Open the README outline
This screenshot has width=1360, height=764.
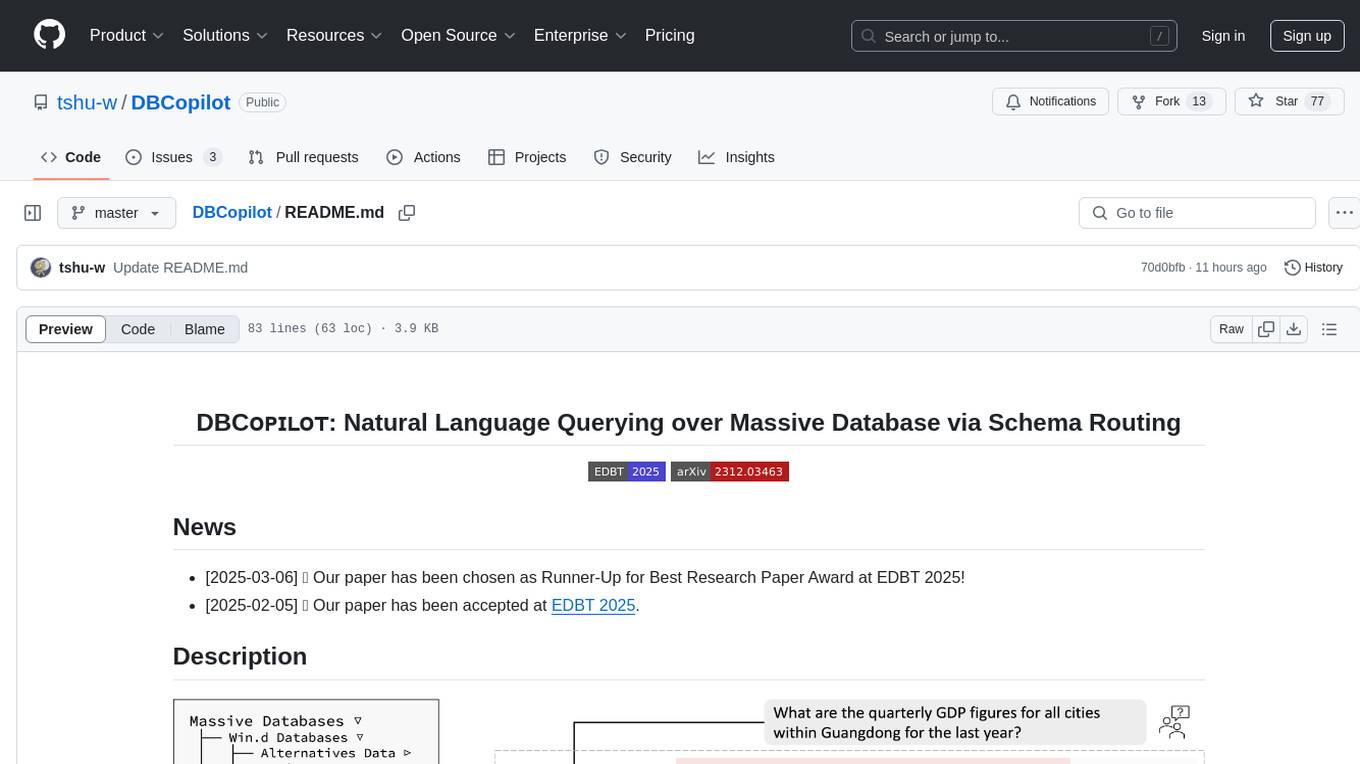1329,329
